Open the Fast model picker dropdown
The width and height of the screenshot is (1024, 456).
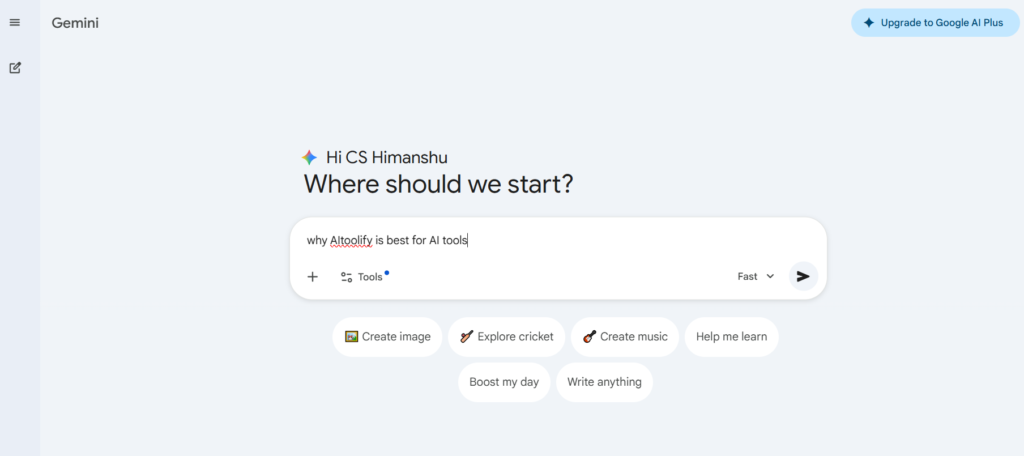(x=748, y=277)
